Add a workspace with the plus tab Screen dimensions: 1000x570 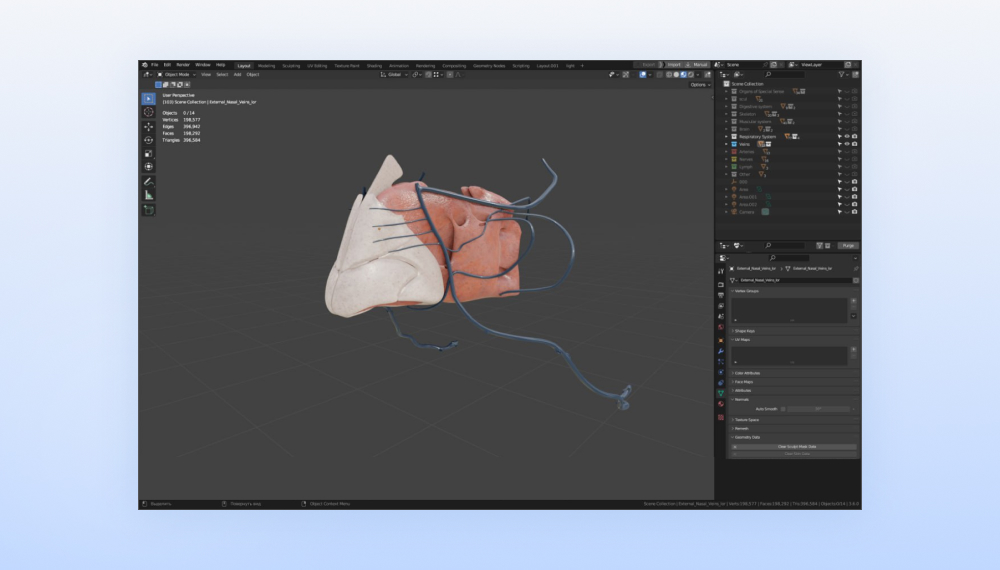click(x=582, y=66)
